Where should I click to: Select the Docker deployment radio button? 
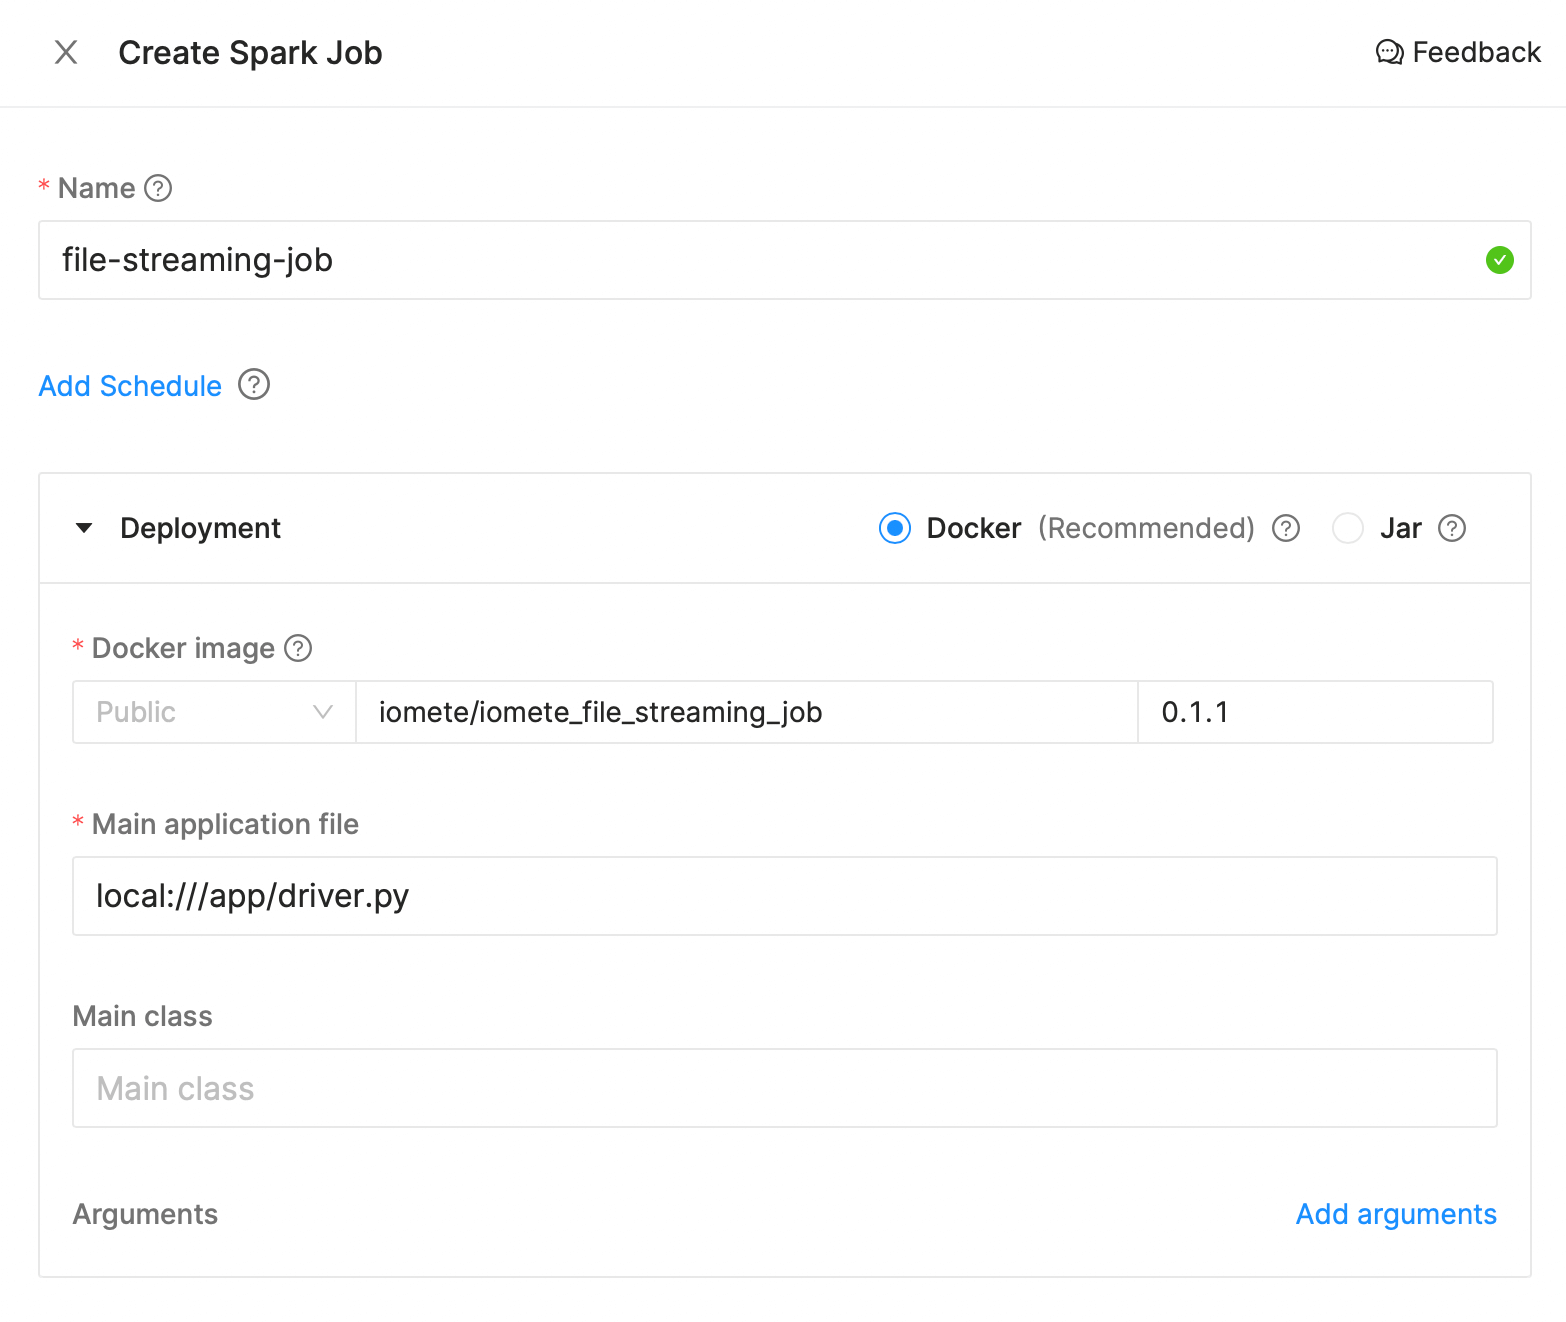coord(895,528)
